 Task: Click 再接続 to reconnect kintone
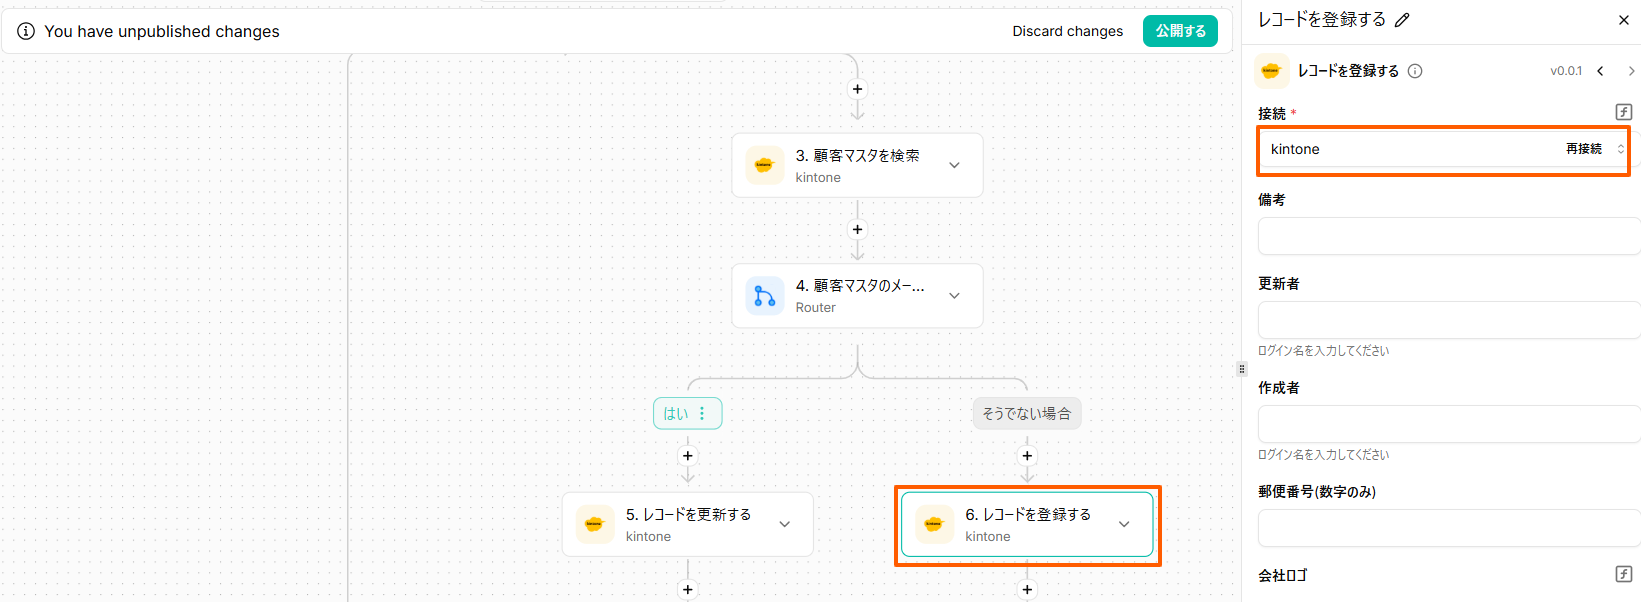[1583, 149]
